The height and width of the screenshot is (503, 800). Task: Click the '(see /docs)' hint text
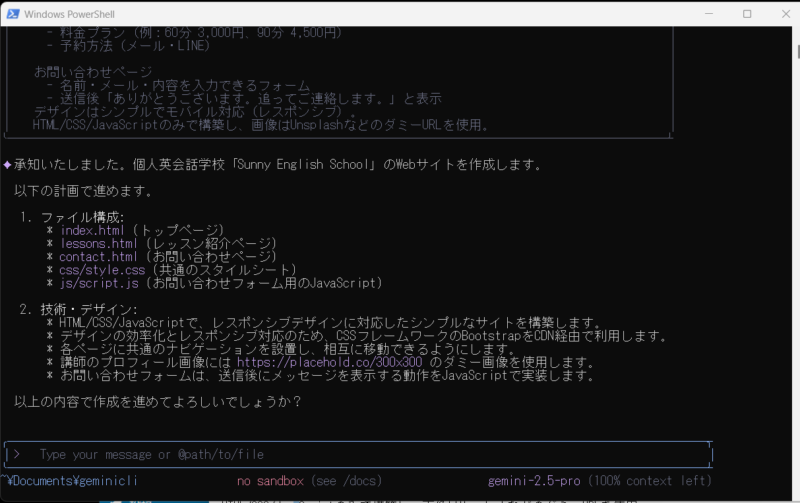(346, 481)
